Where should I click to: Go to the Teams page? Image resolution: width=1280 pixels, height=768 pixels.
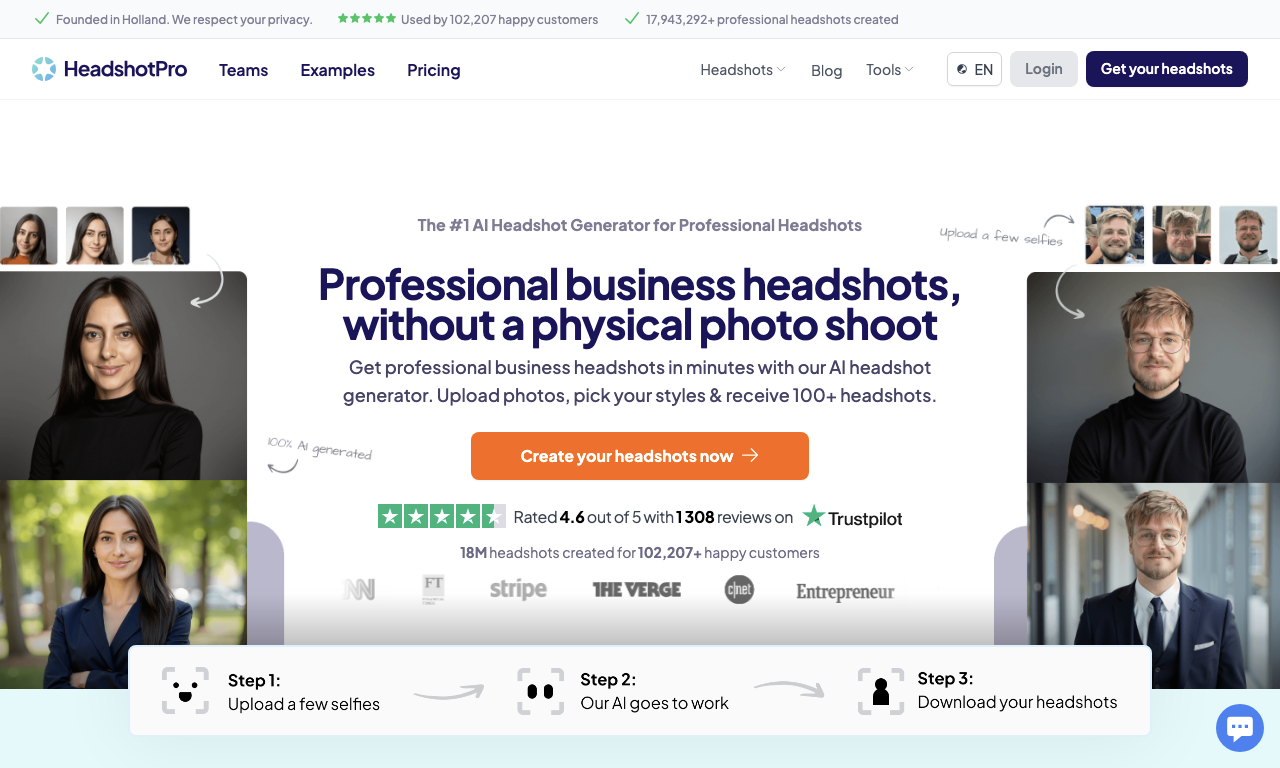point(244,70)
